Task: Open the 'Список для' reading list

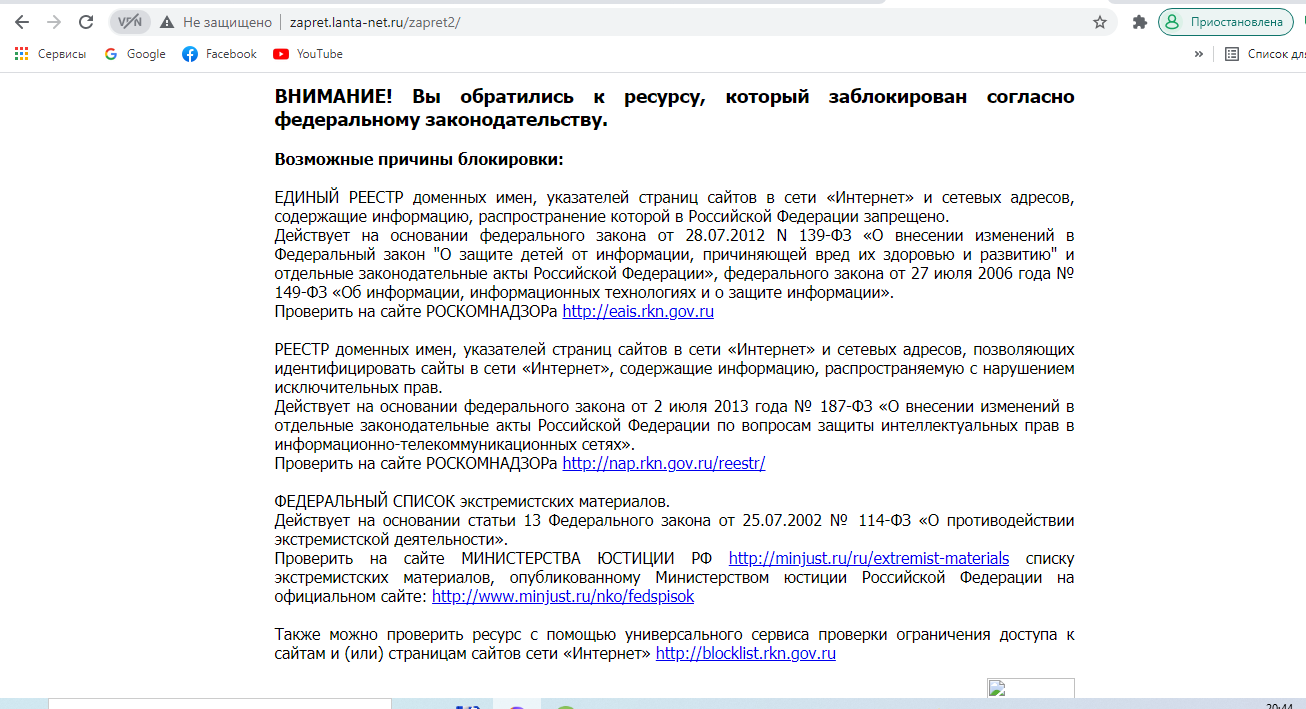Action: click(x=1265, y=54)
